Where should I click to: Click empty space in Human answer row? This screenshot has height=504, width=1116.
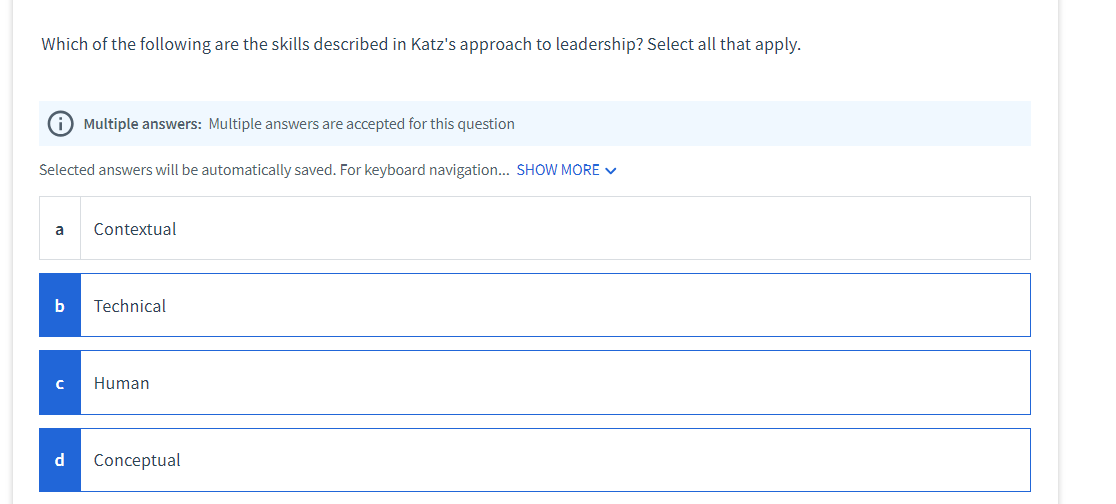(x=605, y=383)
